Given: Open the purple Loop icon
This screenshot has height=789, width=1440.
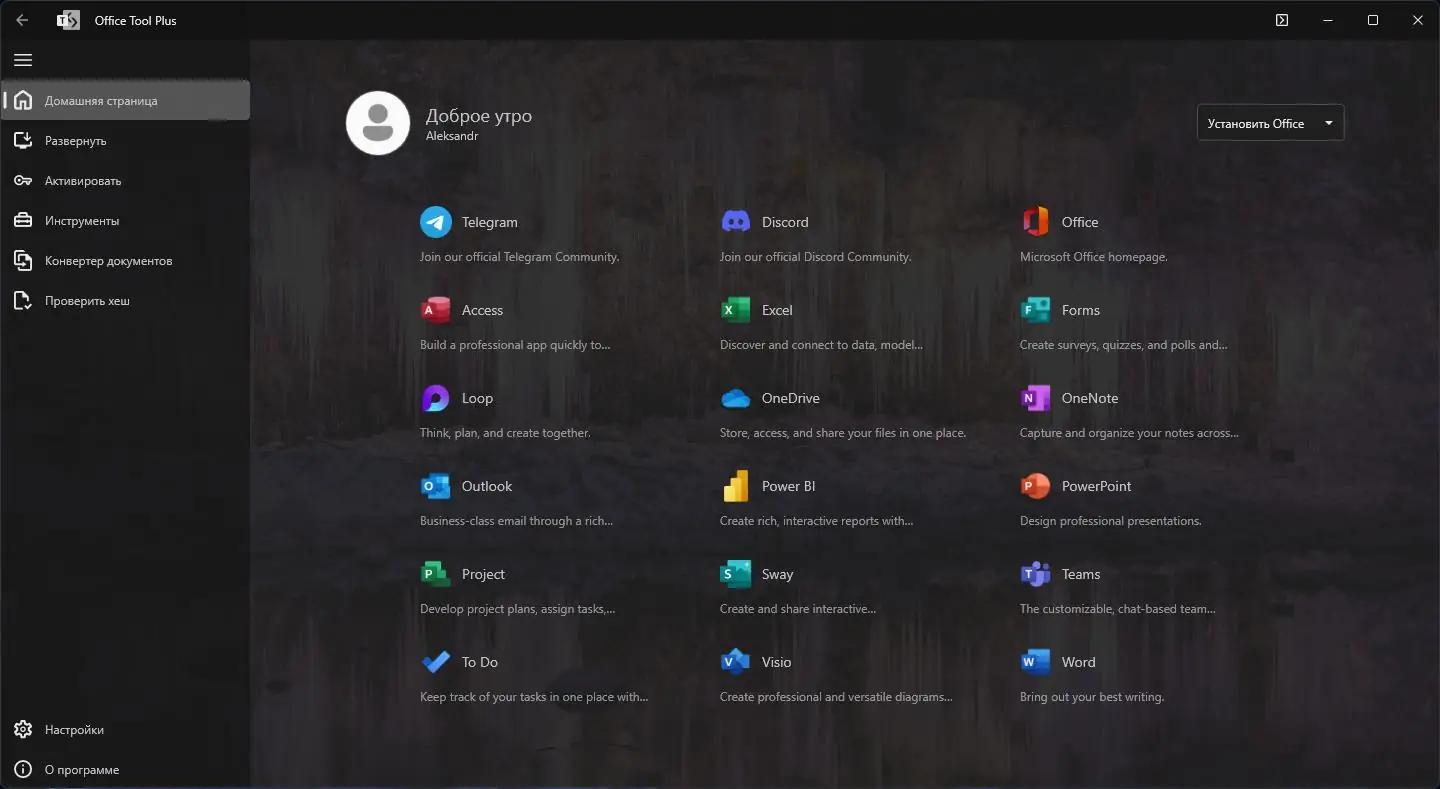Looking at the screenshot, I should (436, 398).
